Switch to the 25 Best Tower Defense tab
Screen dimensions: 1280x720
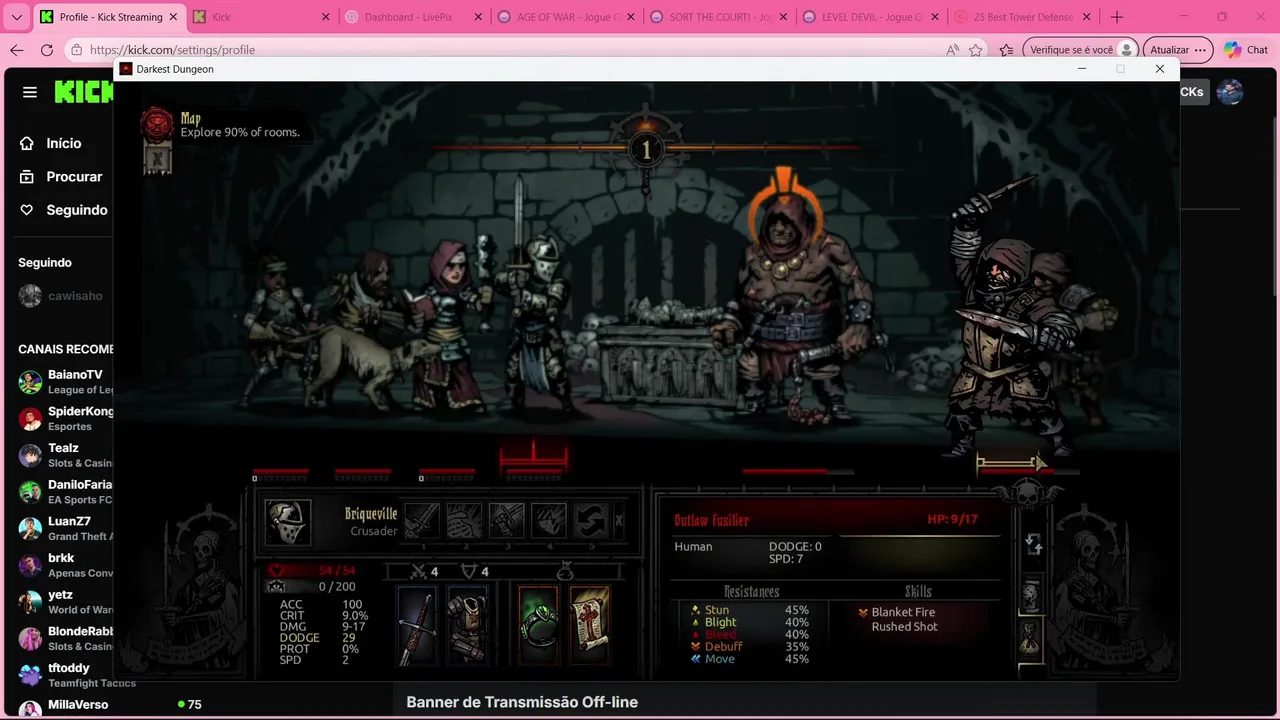1022,17
